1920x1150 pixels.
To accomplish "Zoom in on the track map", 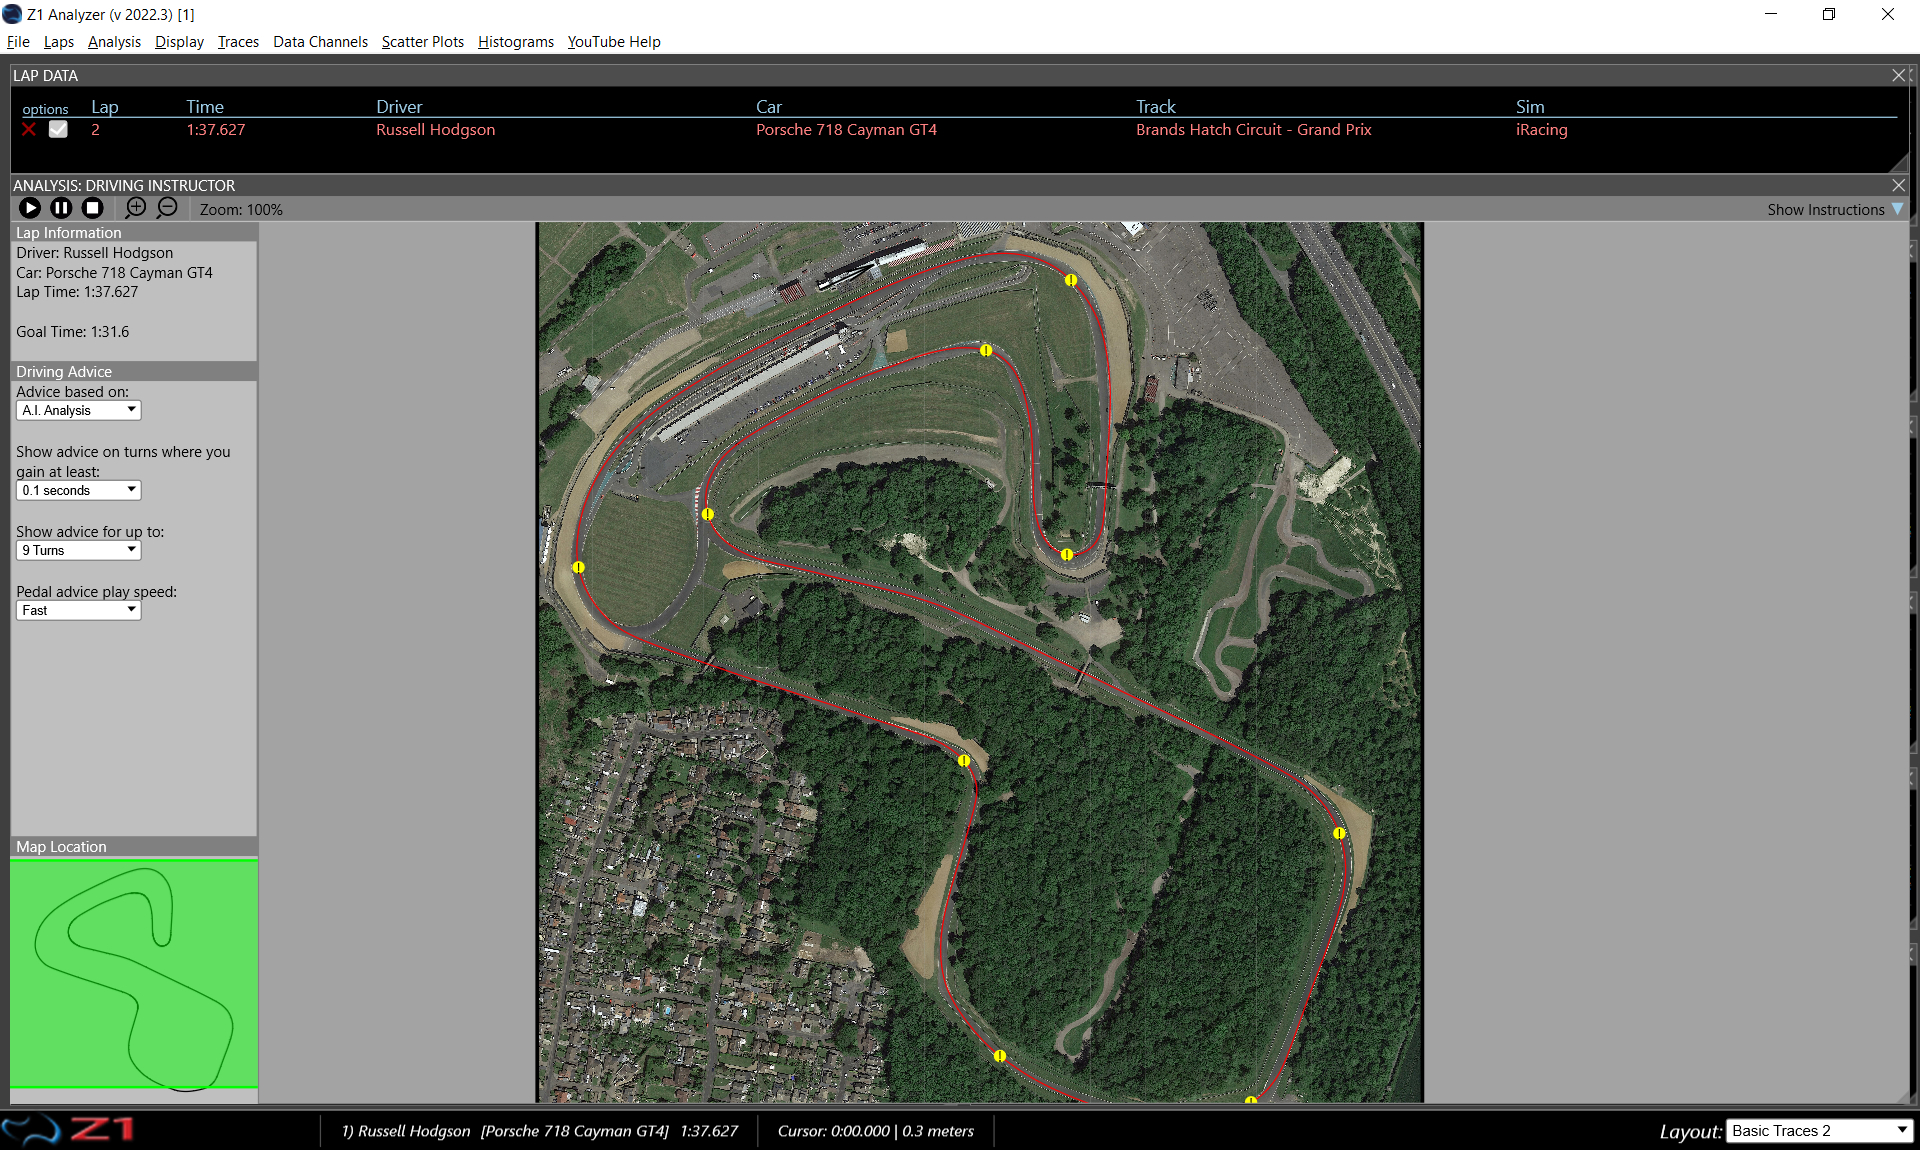I will click(136, 208).
